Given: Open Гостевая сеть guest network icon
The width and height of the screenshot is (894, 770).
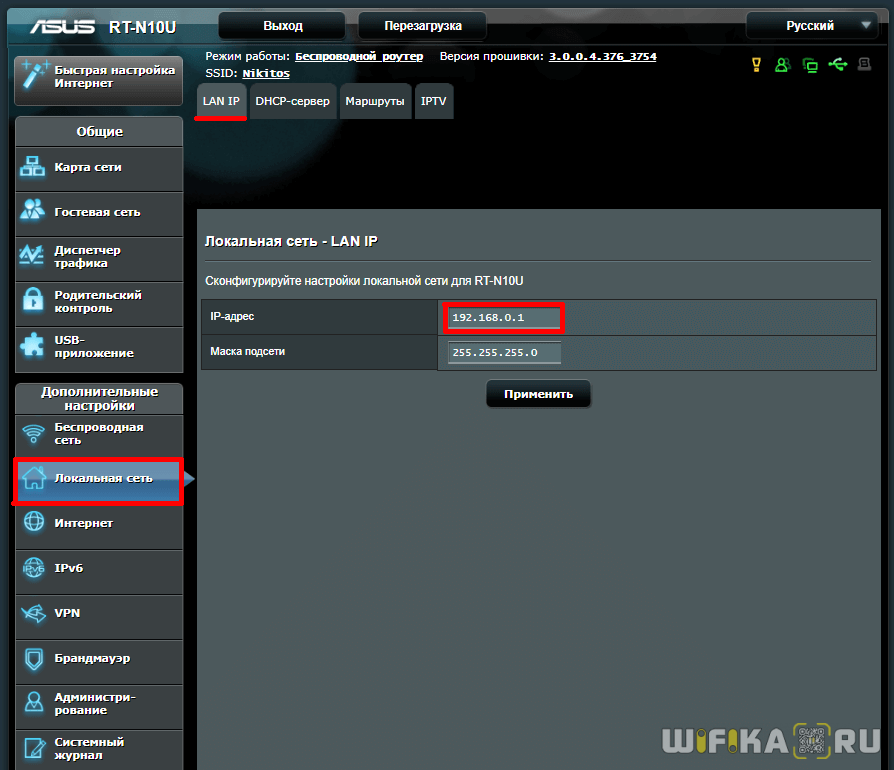Looking at the screenshot, I should point(33,212).
